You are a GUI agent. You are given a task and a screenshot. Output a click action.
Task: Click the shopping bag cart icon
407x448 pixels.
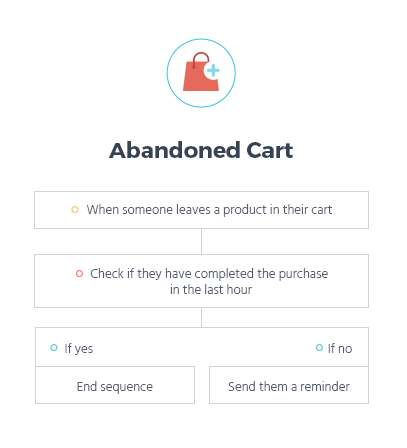point(201,72)
